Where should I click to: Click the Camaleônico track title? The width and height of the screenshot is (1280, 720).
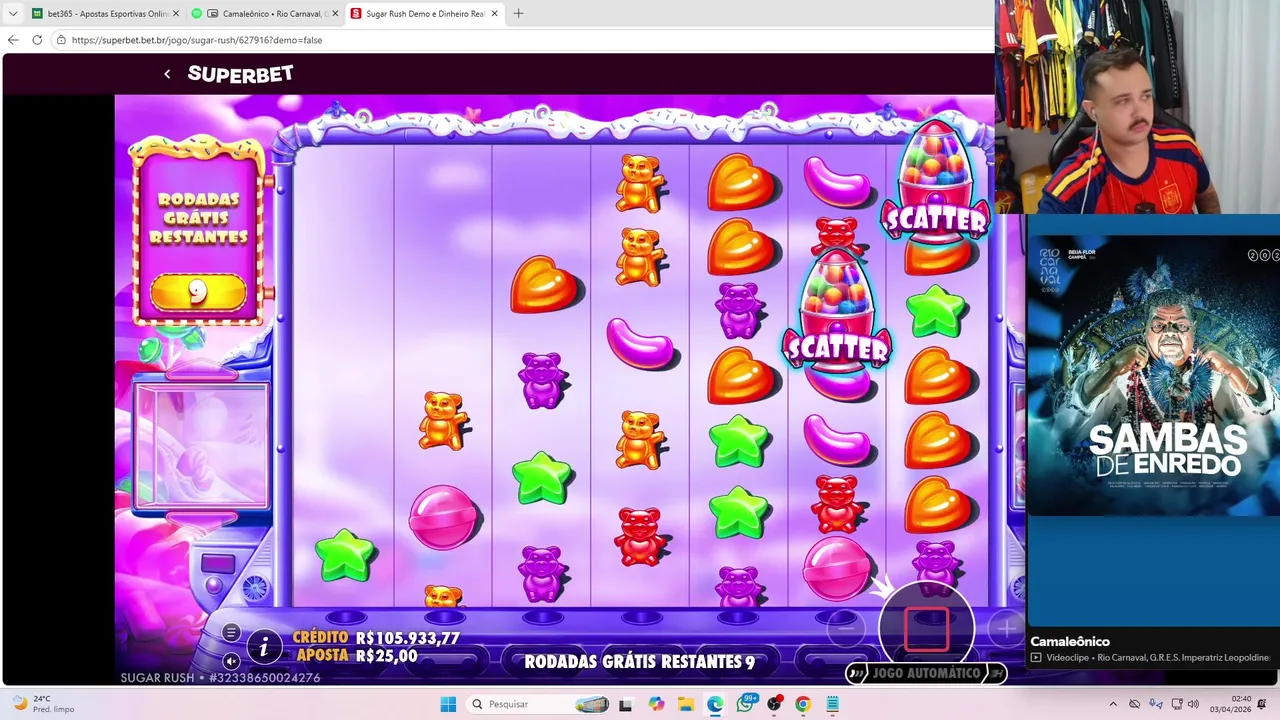[1070, 642]
